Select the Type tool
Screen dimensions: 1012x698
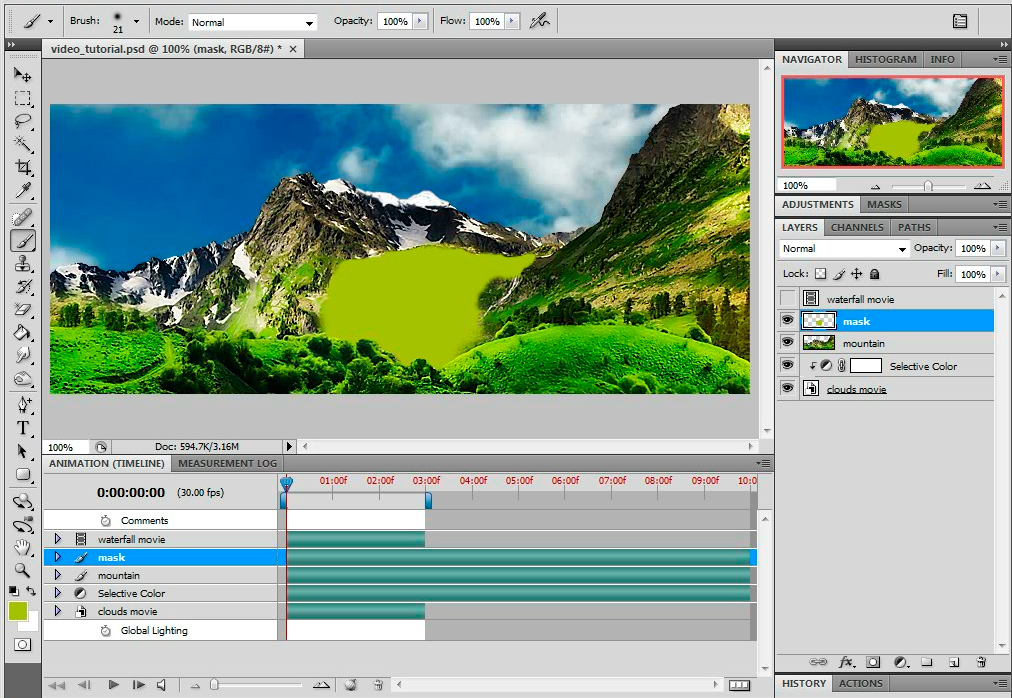point(23,427)
